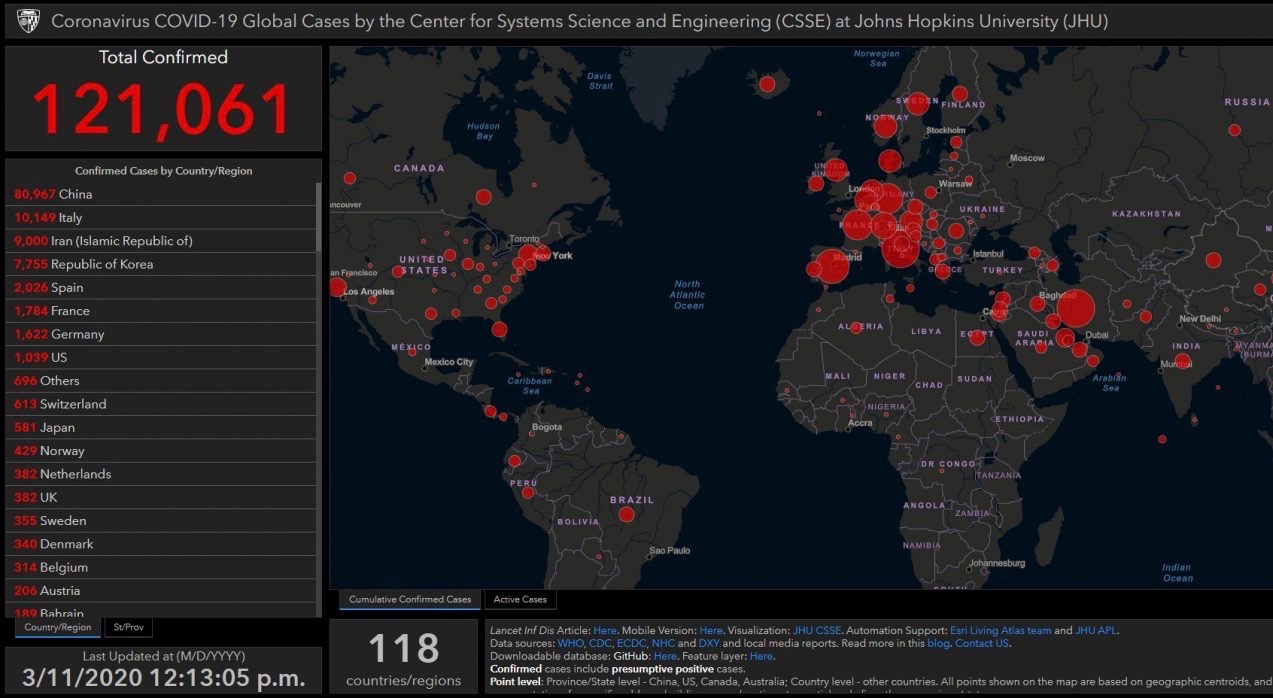Click the large red circle over Spain
Viewport: 1273px width, 698px height.
(x=832, y=268)
